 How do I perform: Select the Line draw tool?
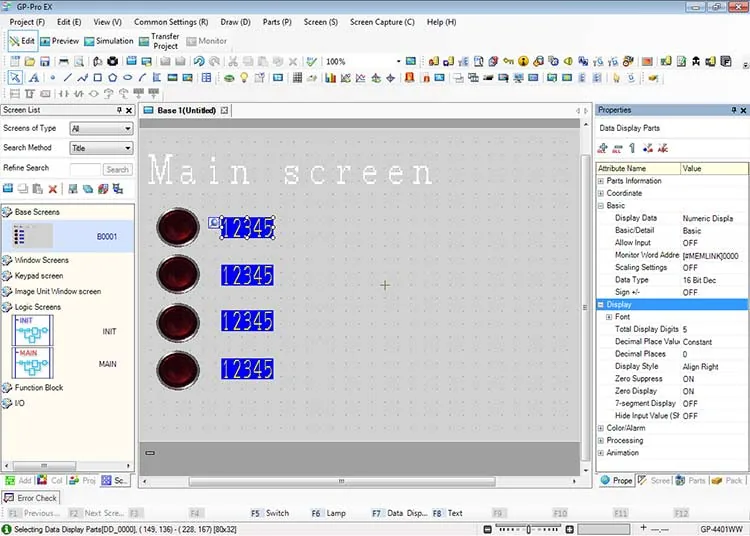point(67,77)
